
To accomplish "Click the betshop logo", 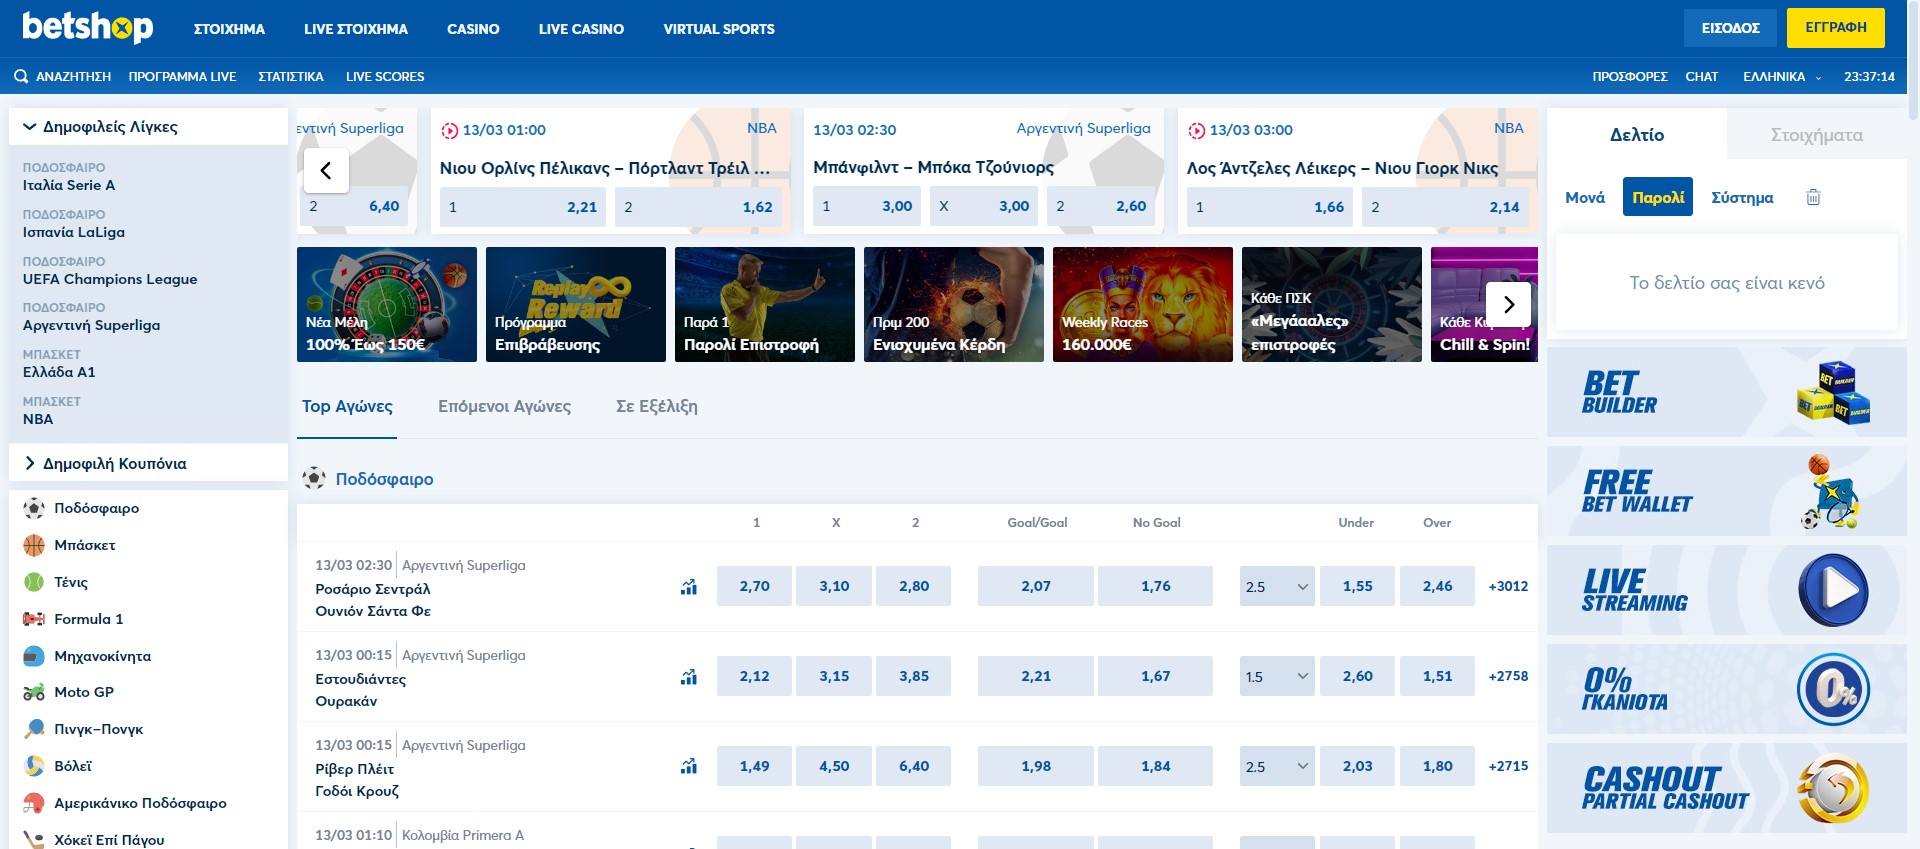I will [x=88, y=27].
